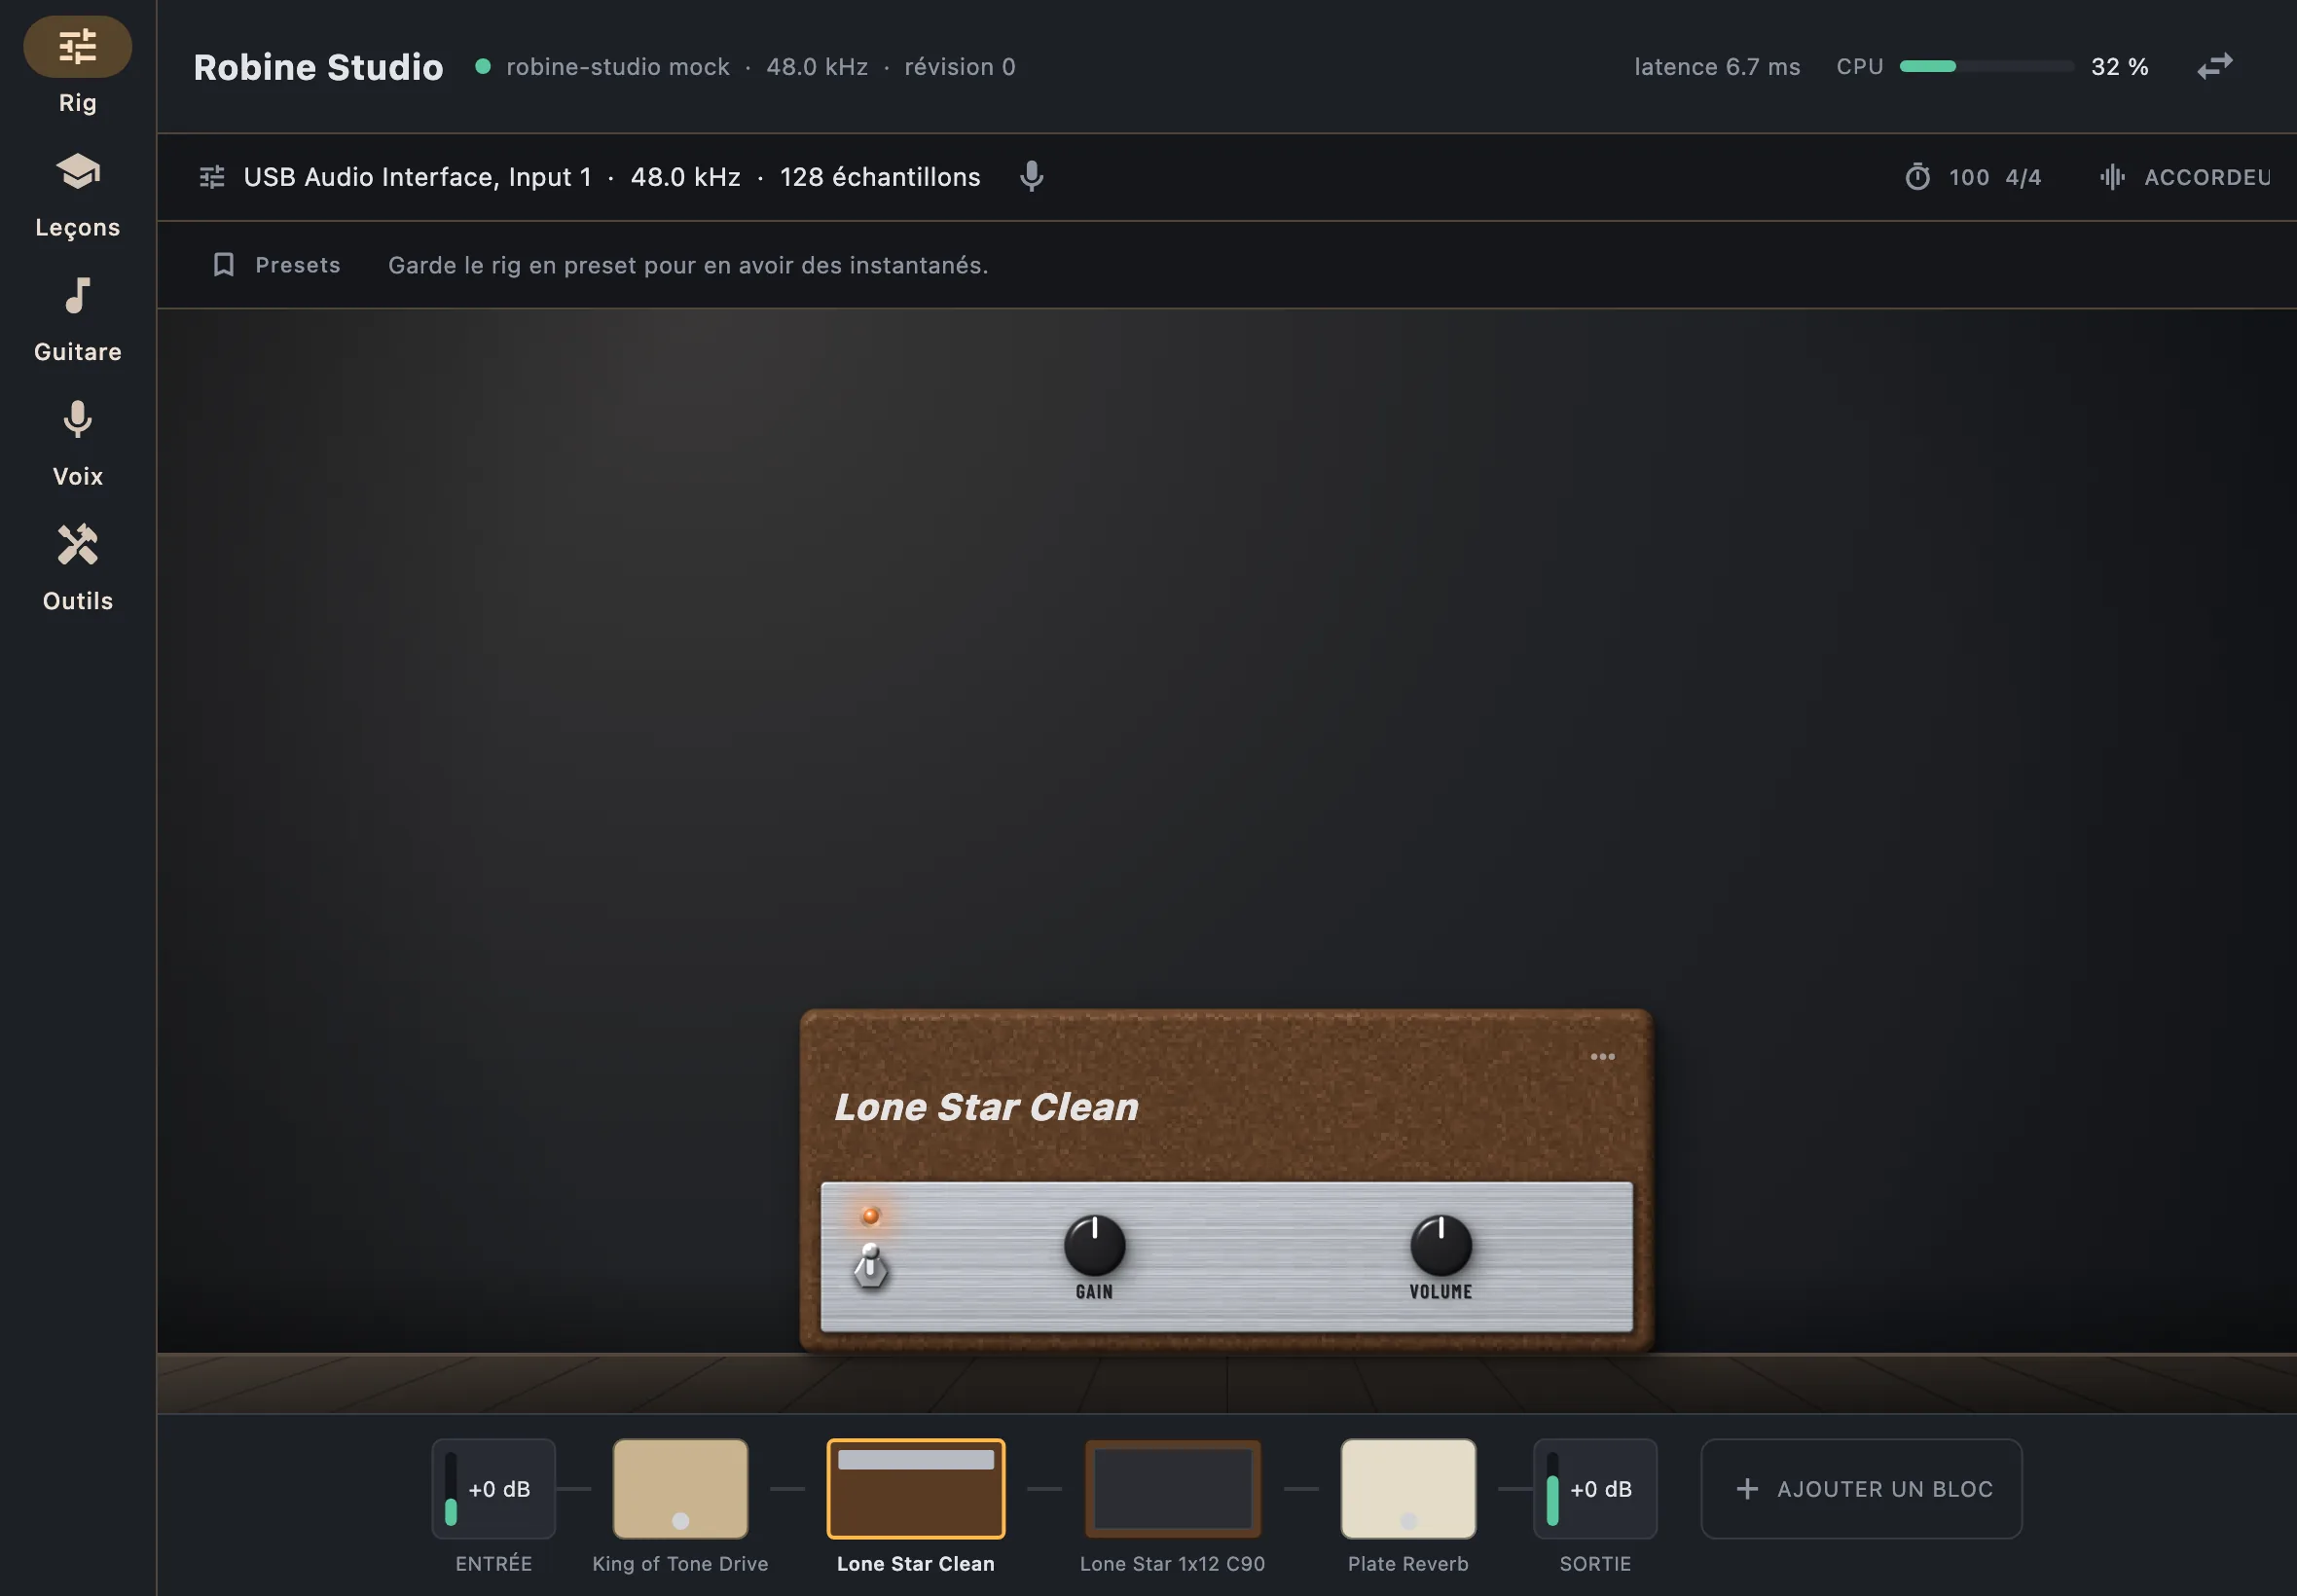Screen dimensions: 2297x1596
Task: Select the King of Tone Drive block
Action: 680,1488
